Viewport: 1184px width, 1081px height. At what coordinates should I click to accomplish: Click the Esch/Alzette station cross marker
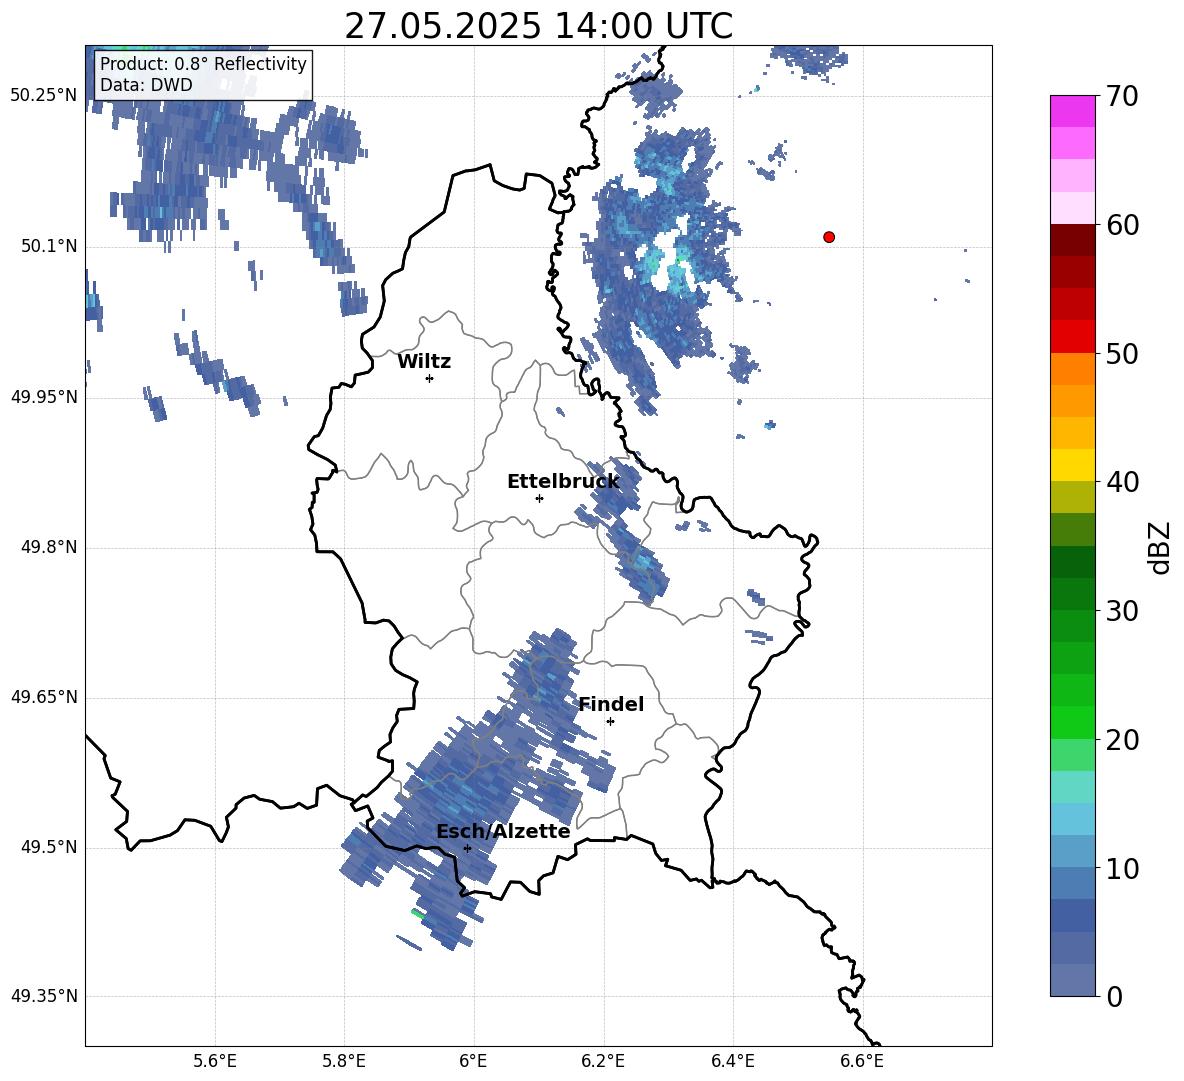coord(467,848)
